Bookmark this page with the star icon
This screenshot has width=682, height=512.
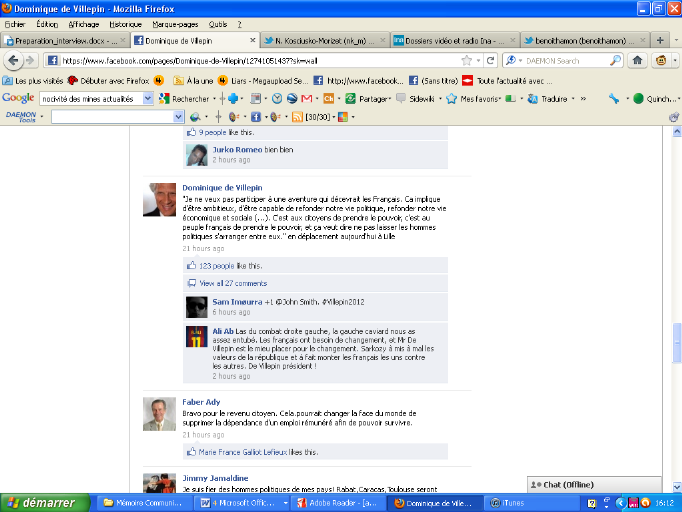pos(467,60)
